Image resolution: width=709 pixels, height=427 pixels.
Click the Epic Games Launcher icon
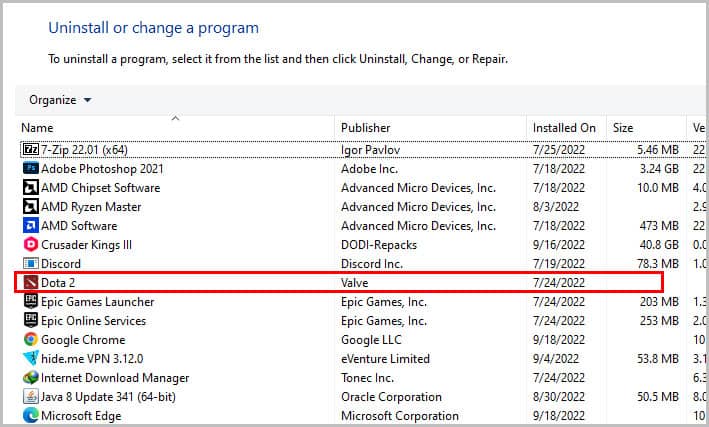31,301
